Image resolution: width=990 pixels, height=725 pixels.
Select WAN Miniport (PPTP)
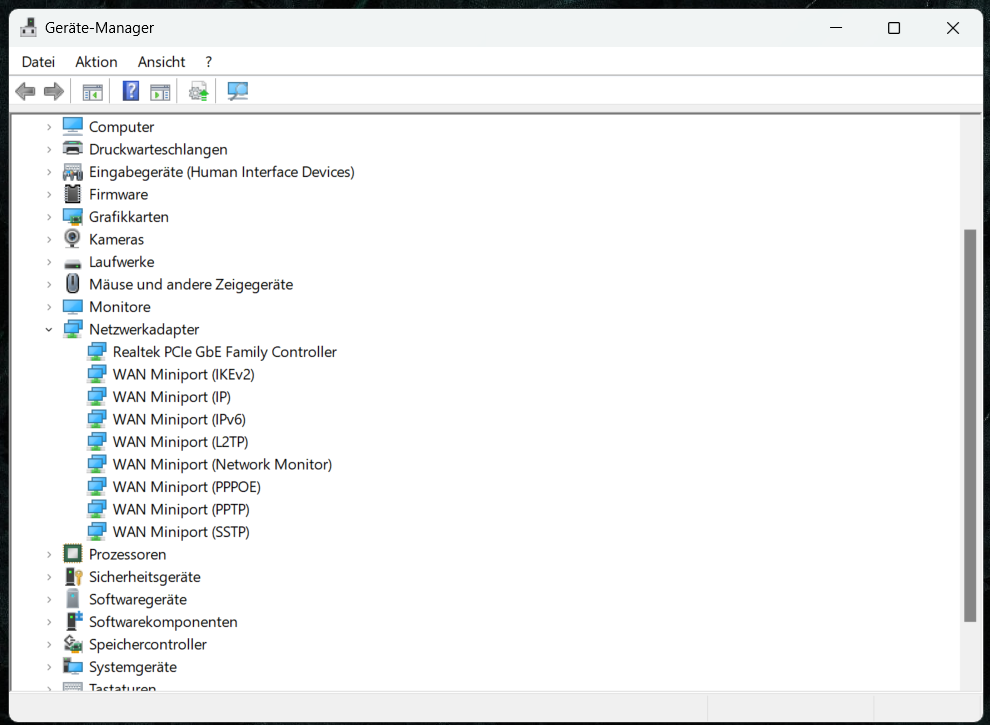coord(181,510)
